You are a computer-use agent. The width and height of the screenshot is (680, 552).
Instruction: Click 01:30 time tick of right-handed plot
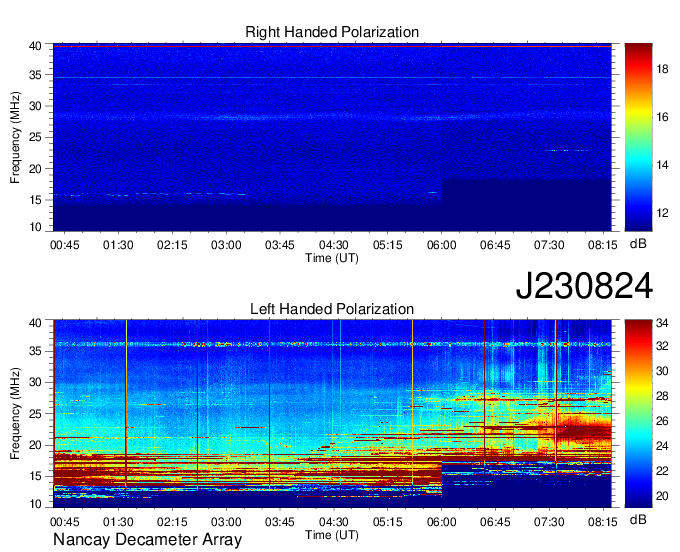click(x=118, y=245)
